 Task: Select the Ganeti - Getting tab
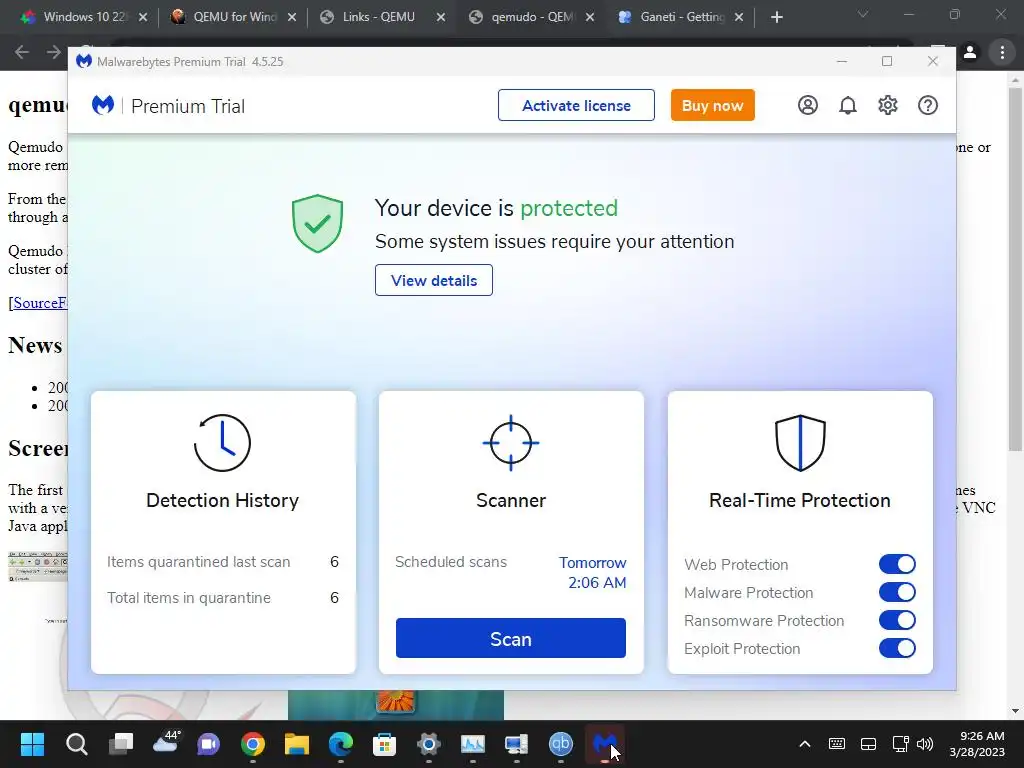682,17
